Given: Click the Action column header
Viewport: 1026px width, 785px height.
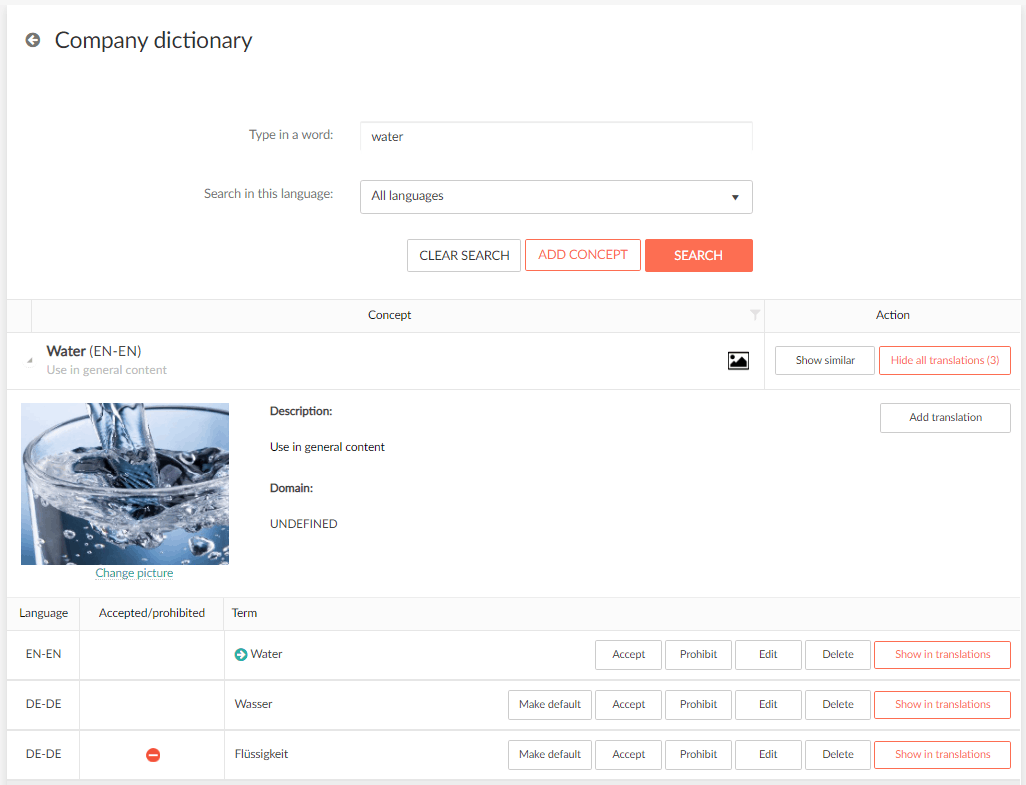Looking at the screenshot, I should click(x=893, y=315).
